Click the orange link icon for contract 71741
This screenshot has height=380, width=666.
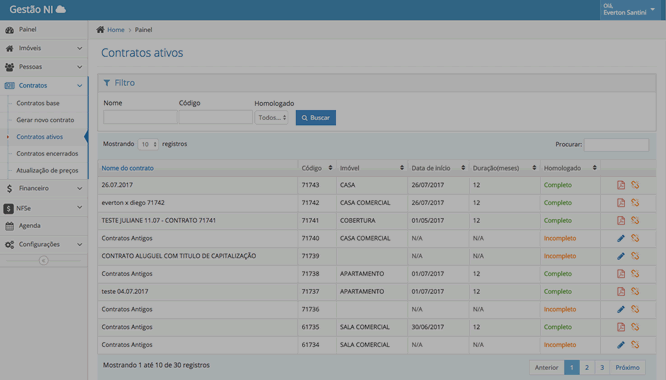tap(635, 221)
